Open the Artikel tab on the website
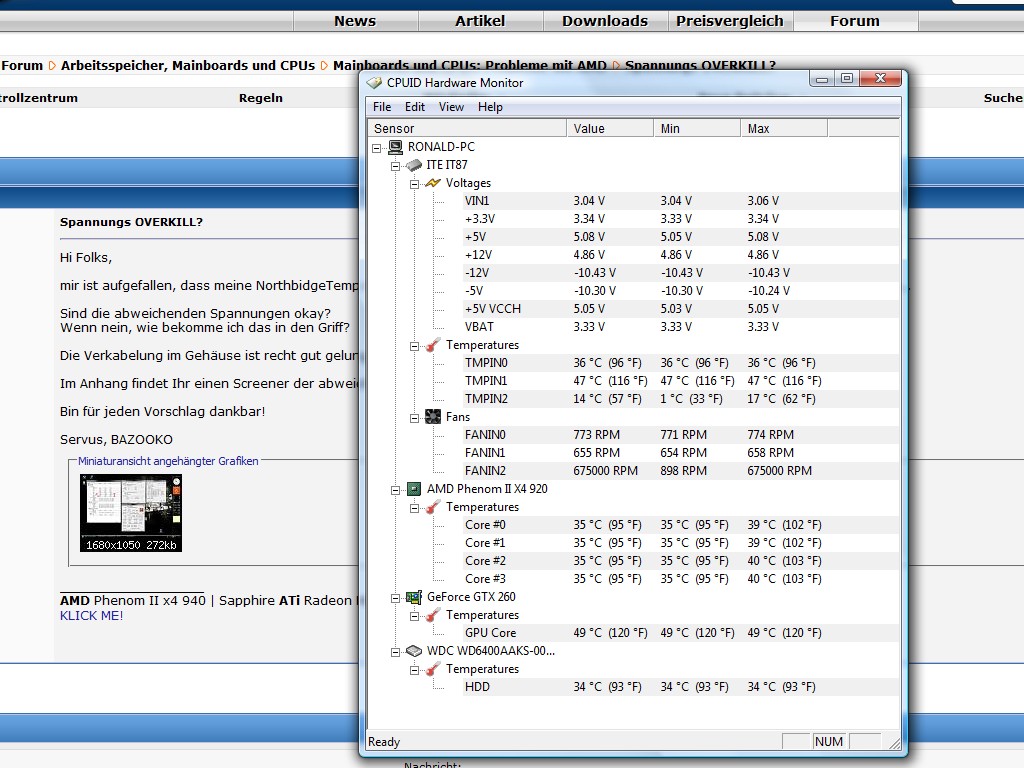 480,21
